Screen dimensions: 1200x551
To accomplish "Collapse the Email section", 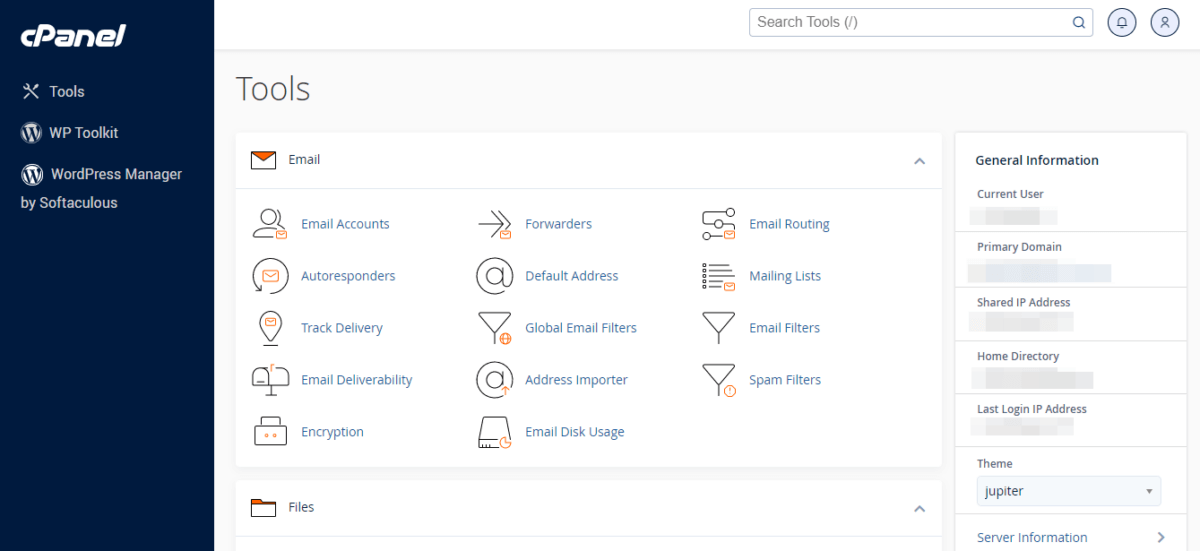I will point(919,161).
